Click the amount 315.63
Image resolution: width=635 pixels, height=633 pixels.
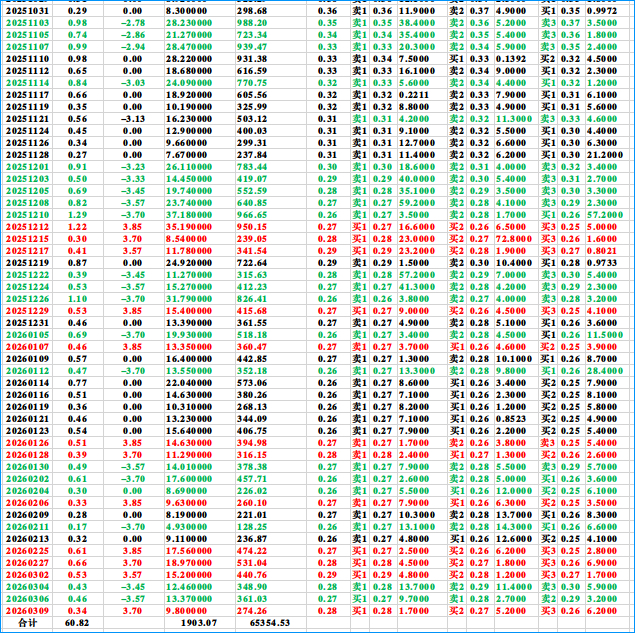coord(252,275)
